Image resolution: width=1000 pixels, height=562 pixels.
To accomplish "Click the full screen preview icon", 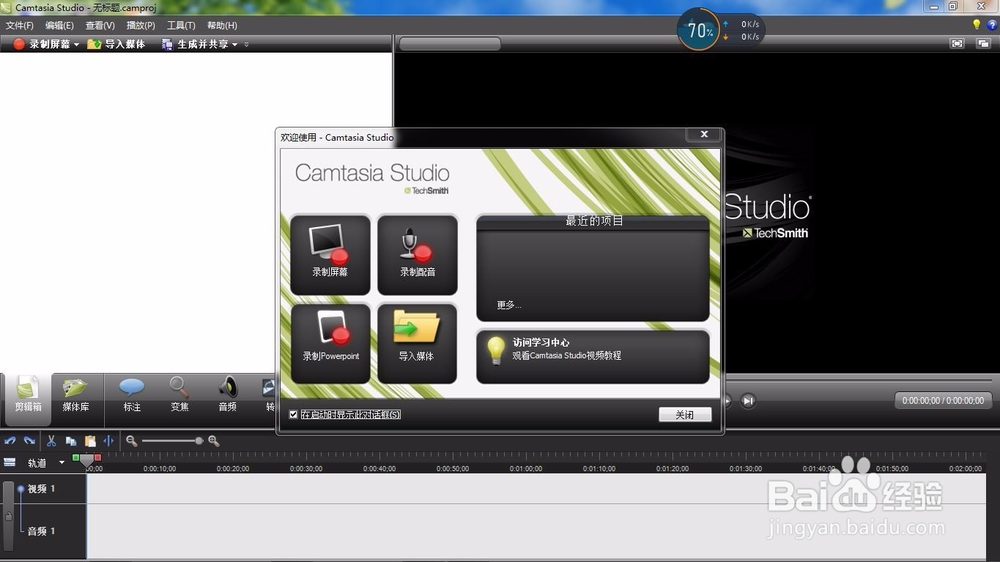I will [957, 43].
